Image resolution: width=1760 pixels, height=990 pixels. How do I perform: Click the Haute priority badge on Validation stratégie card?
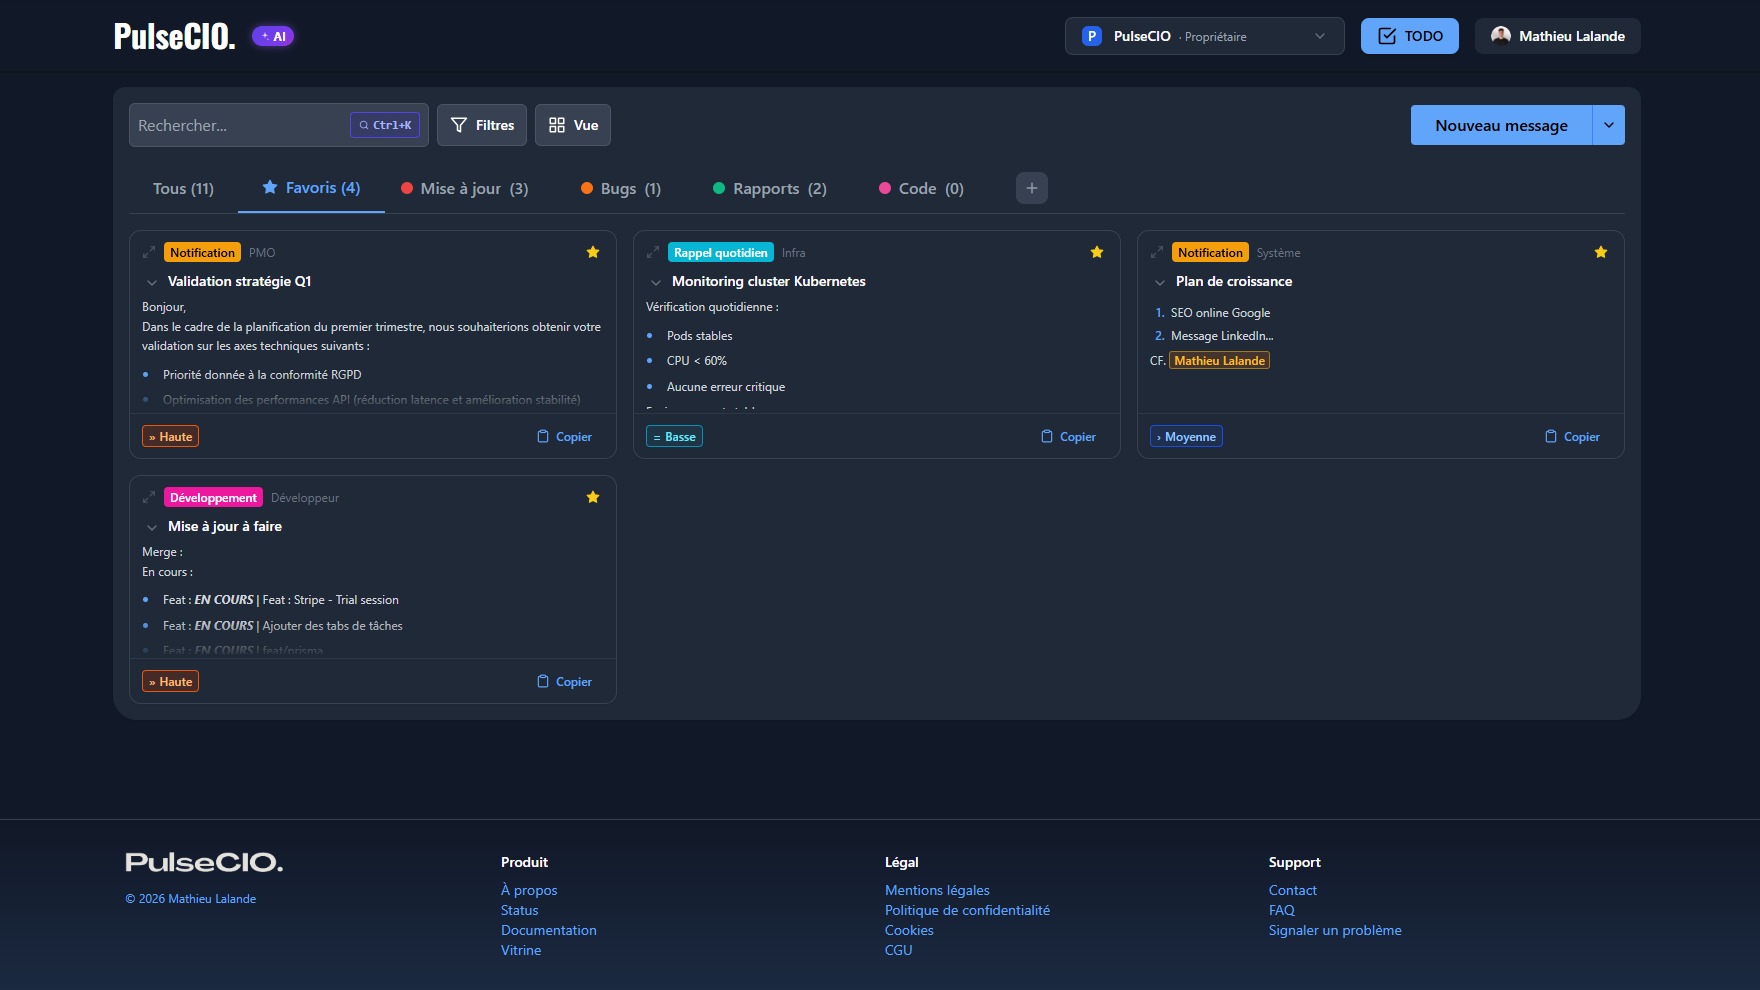pos(171,436)
